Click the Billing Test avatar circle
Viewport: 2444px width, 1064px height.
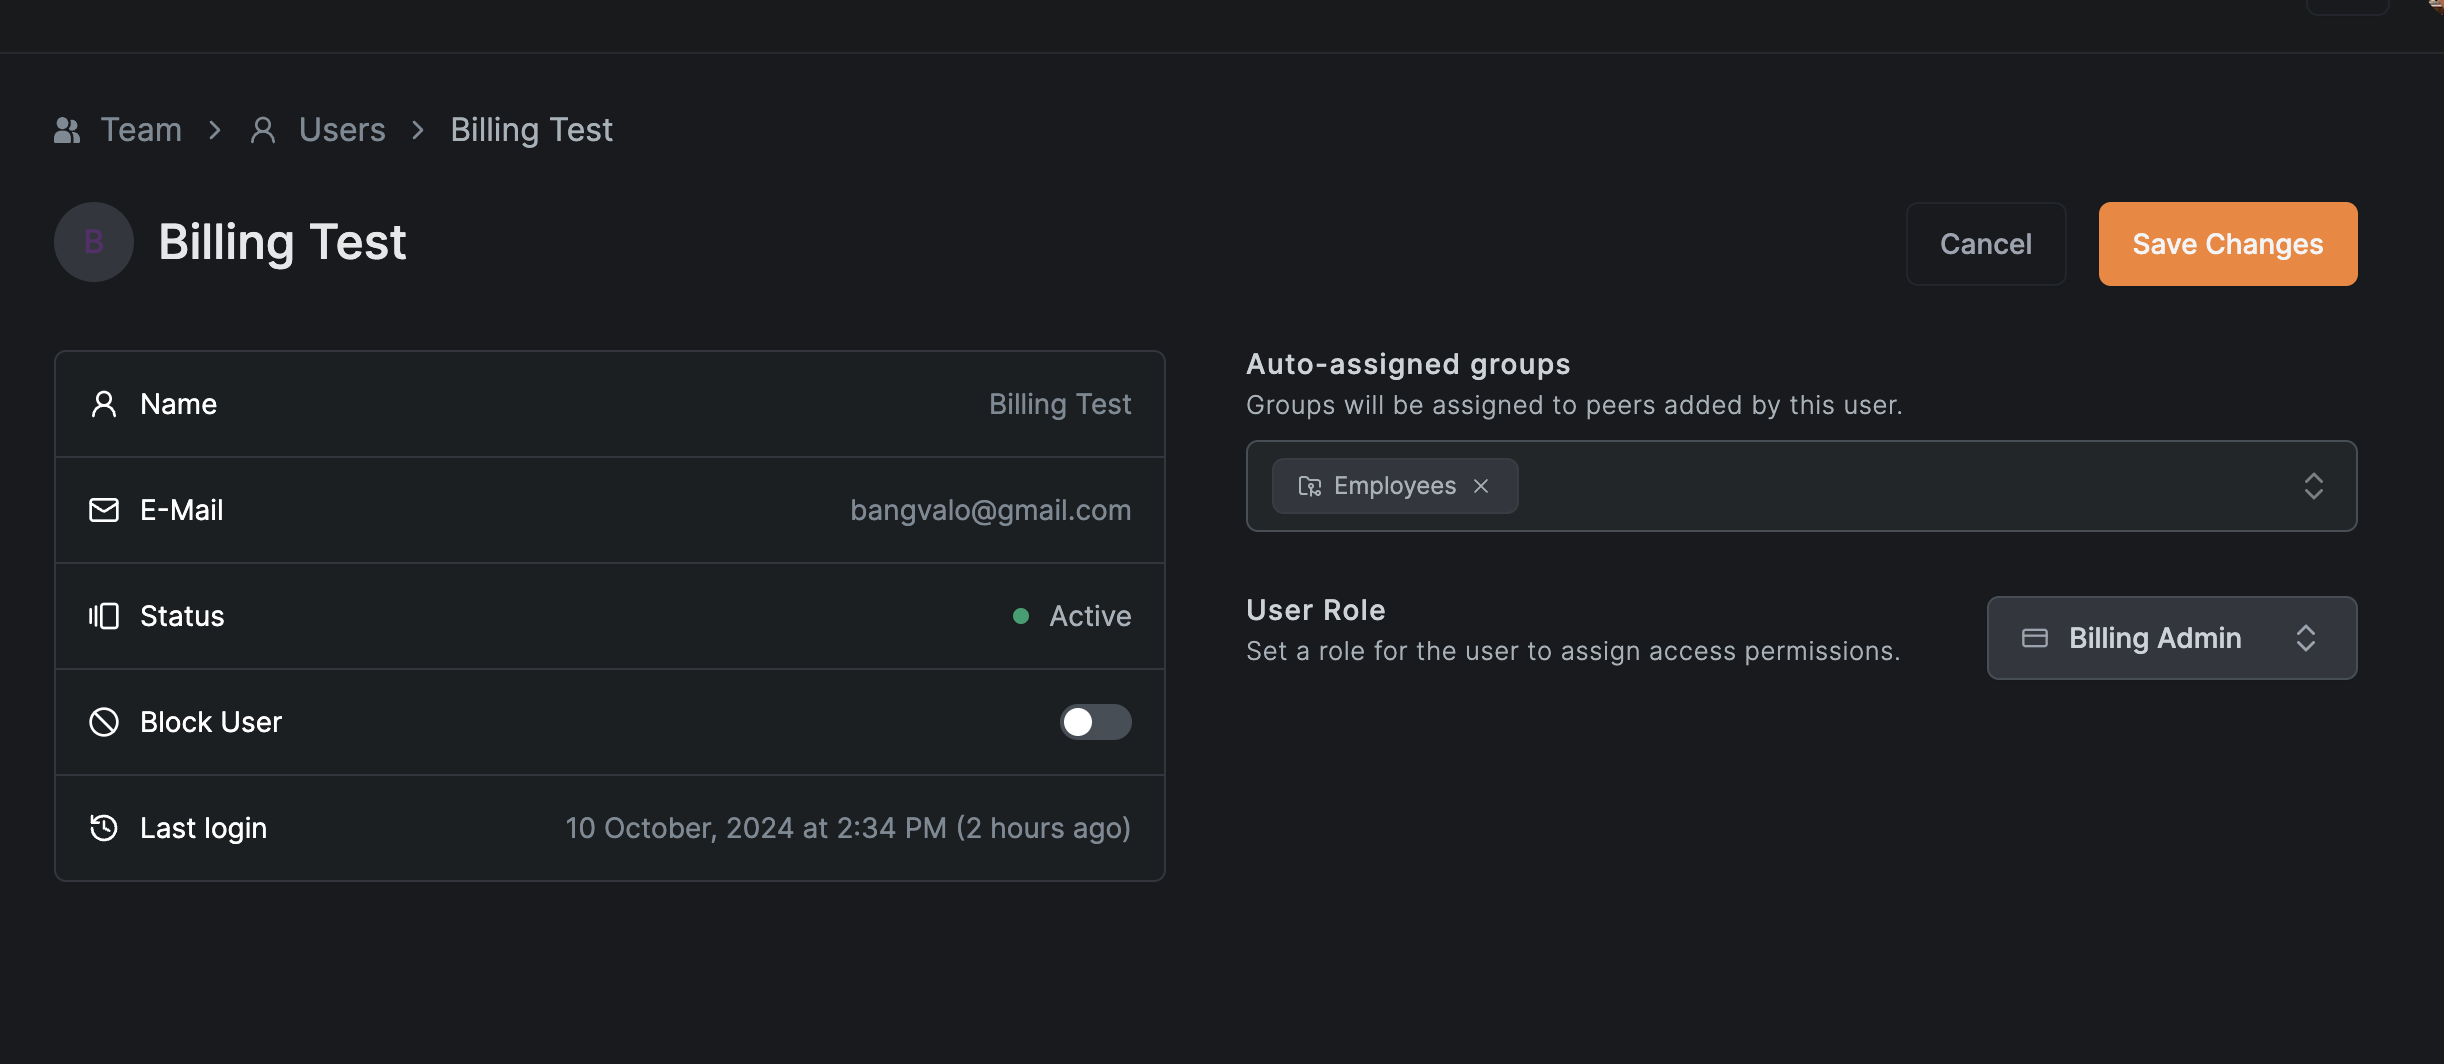tap(94, 242)
